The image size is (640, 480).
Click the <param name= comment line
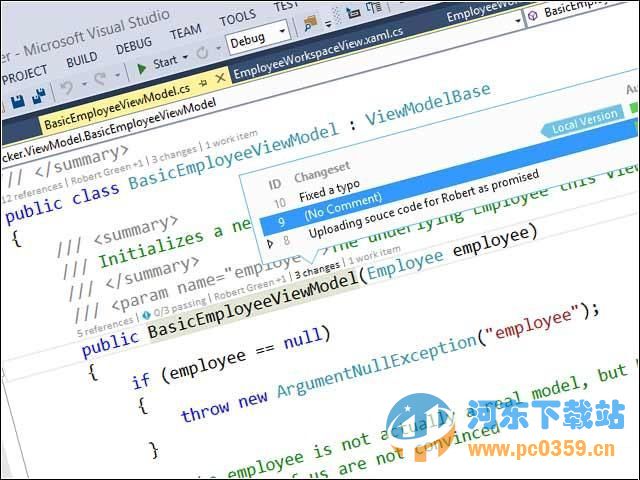190,287
